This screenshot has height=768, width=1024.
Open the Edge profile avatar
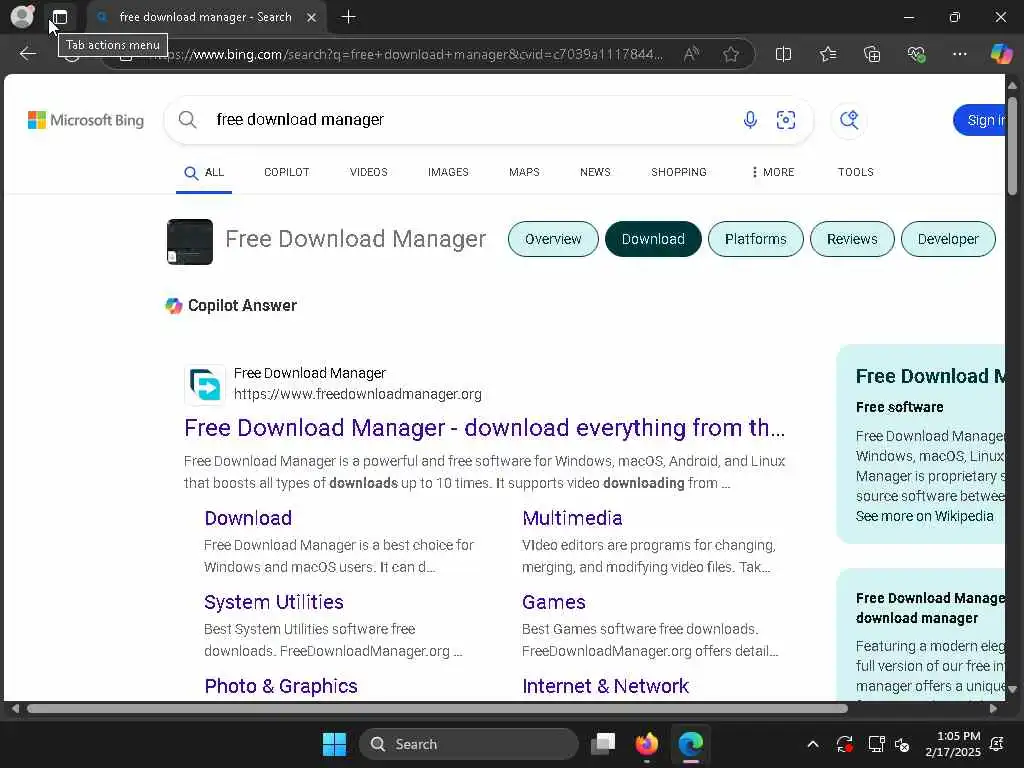22,16
